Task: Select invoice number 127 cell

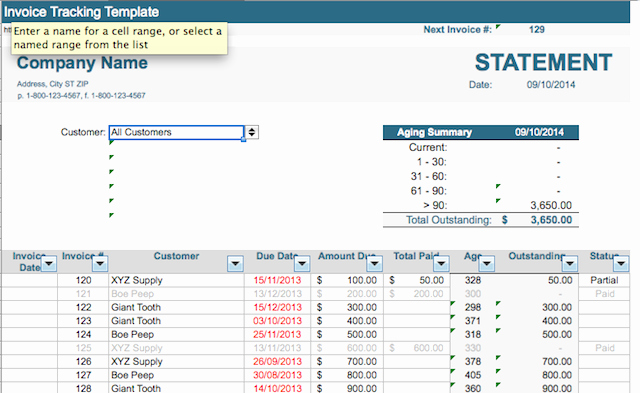Action: tap(83, 375)
